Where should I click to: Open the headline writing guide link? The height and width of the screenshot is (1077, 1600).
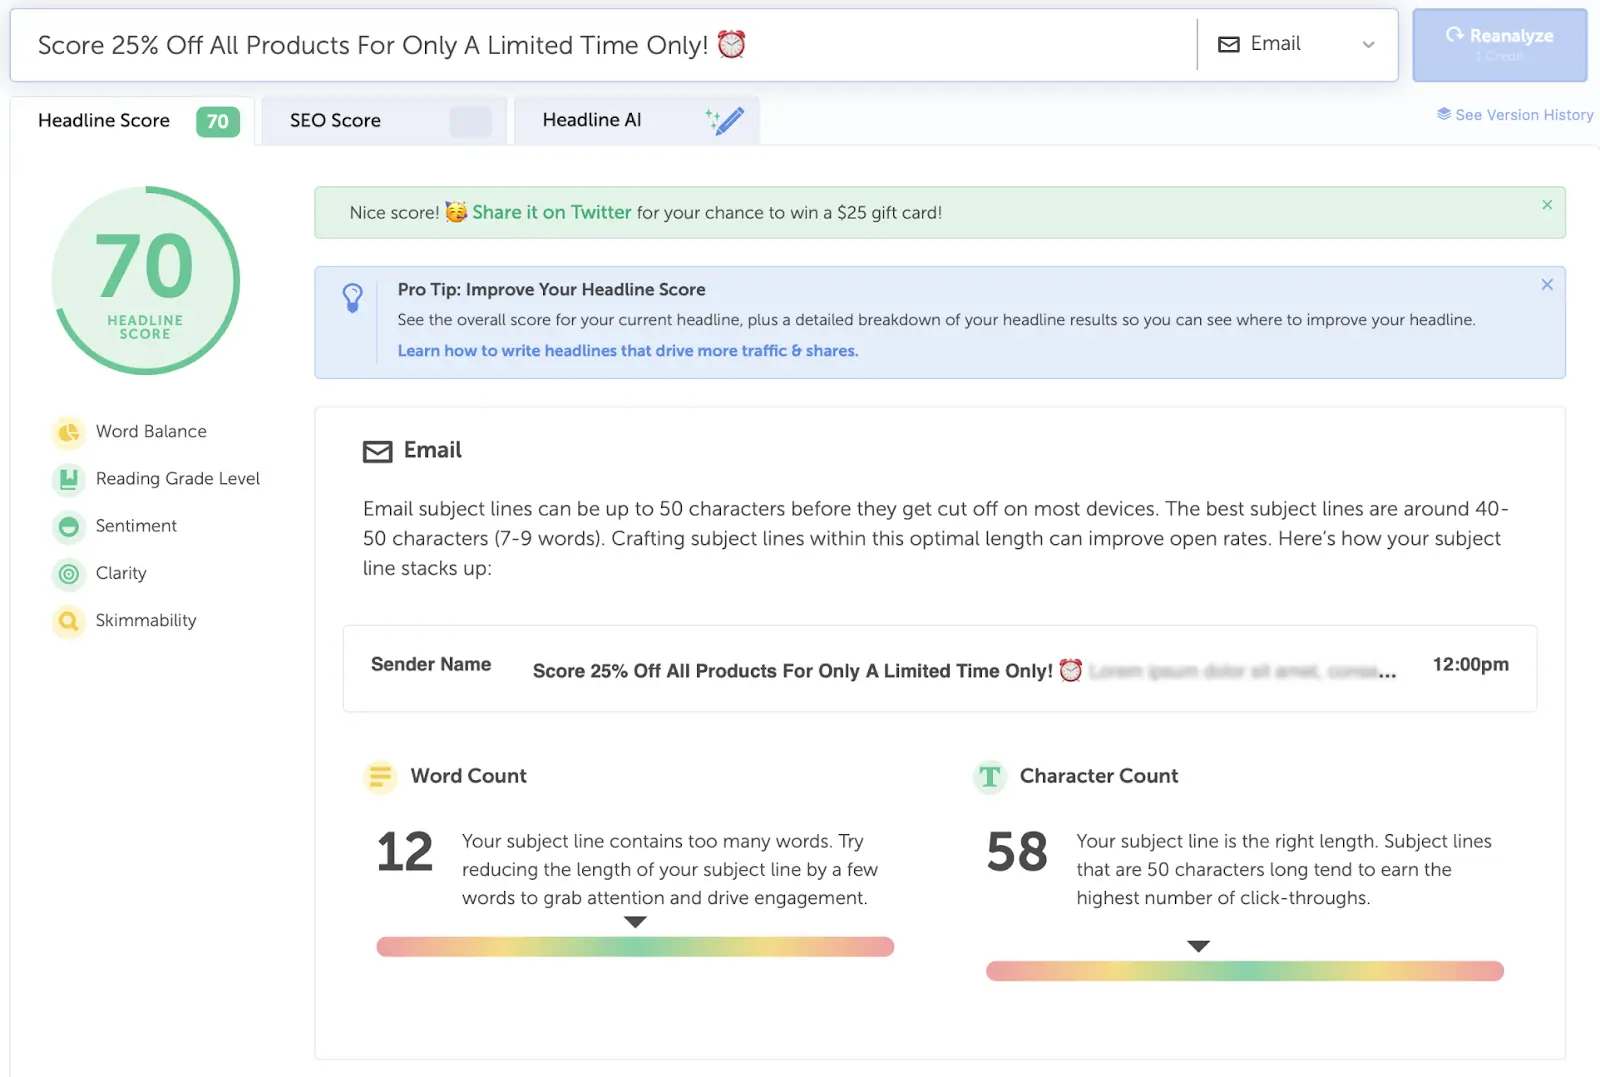tap(628, 350)
